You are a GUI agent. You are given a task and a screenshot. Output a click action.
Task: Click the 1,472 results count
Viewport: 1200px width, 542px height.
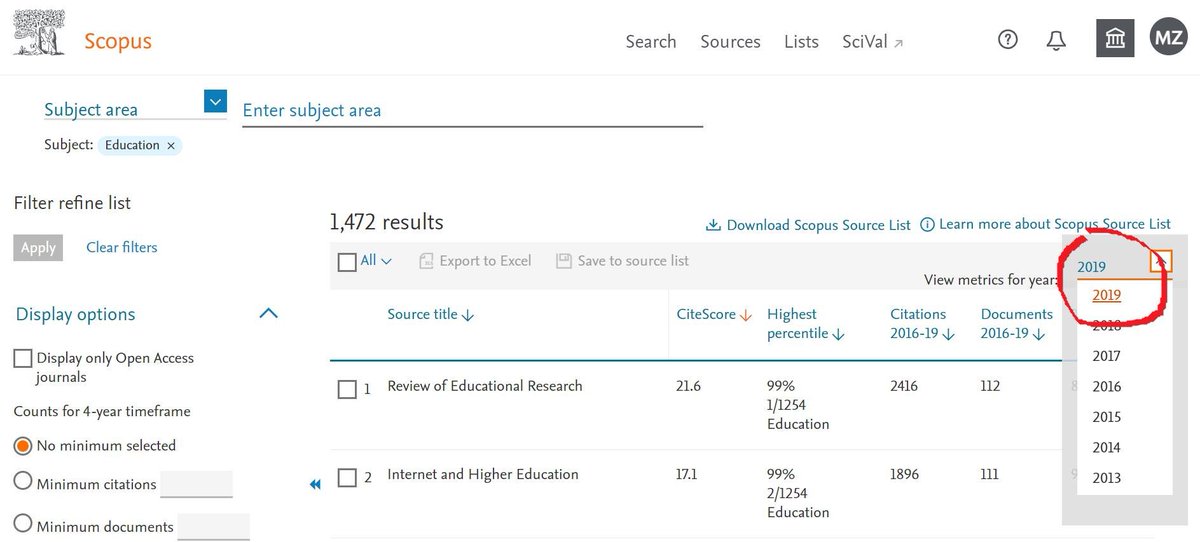click(x=386, y=222)
